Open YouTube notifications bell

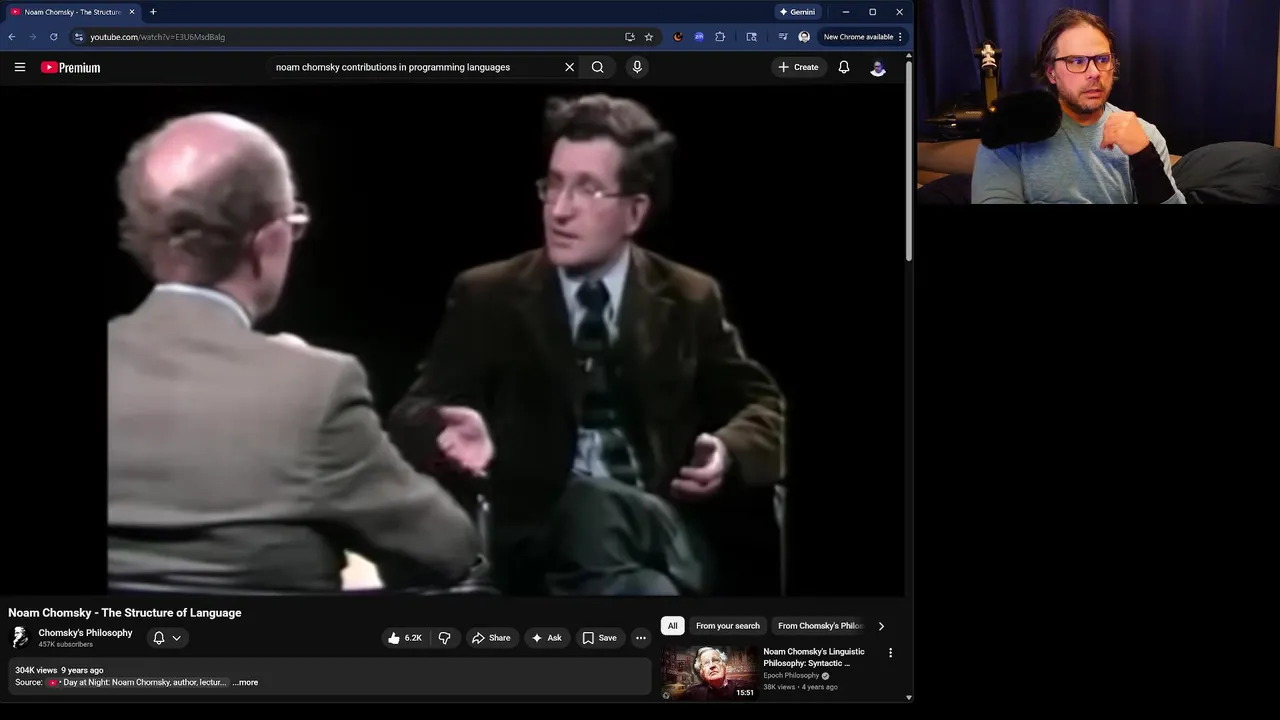coord(844,67)
